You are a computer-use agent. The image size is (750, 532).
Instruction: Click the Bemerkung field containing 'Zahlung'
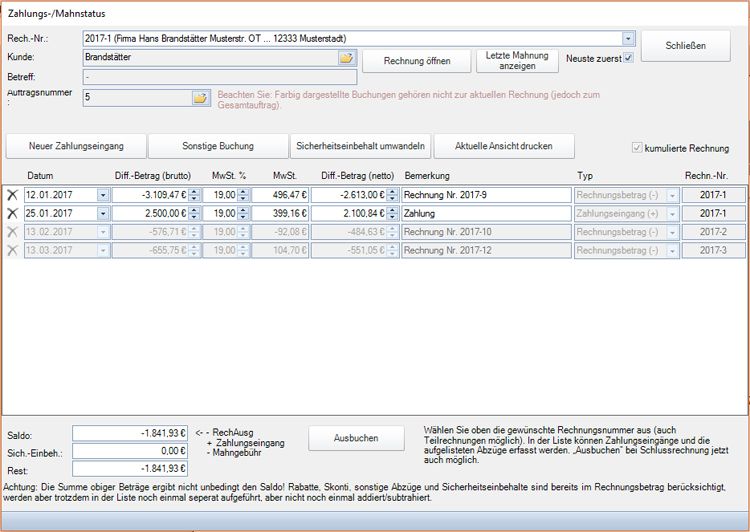tap(486, 213)
